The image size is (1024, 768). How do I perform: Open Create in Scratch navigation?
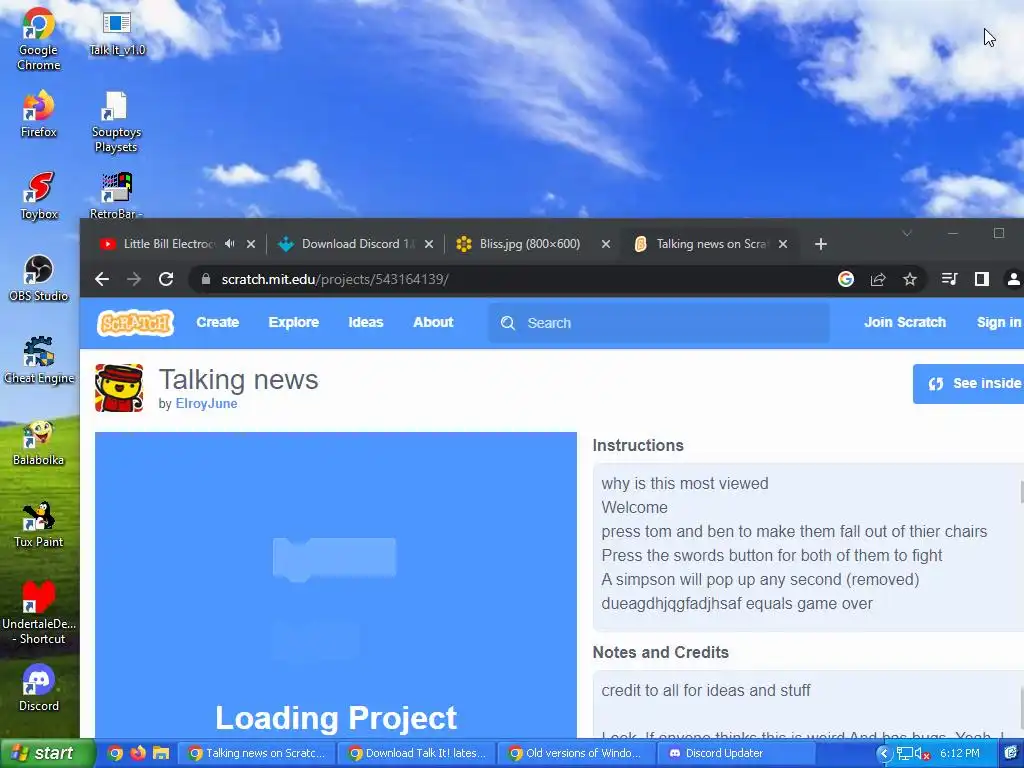click(217, 323)
